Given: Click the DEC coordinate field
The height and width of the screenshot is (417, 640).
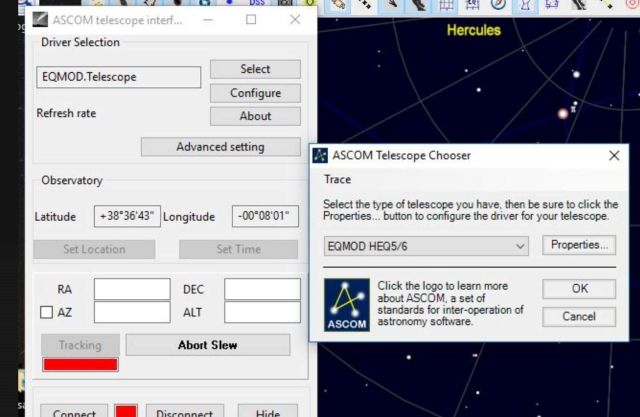Looking at the screenshot, I should (262, 289).
